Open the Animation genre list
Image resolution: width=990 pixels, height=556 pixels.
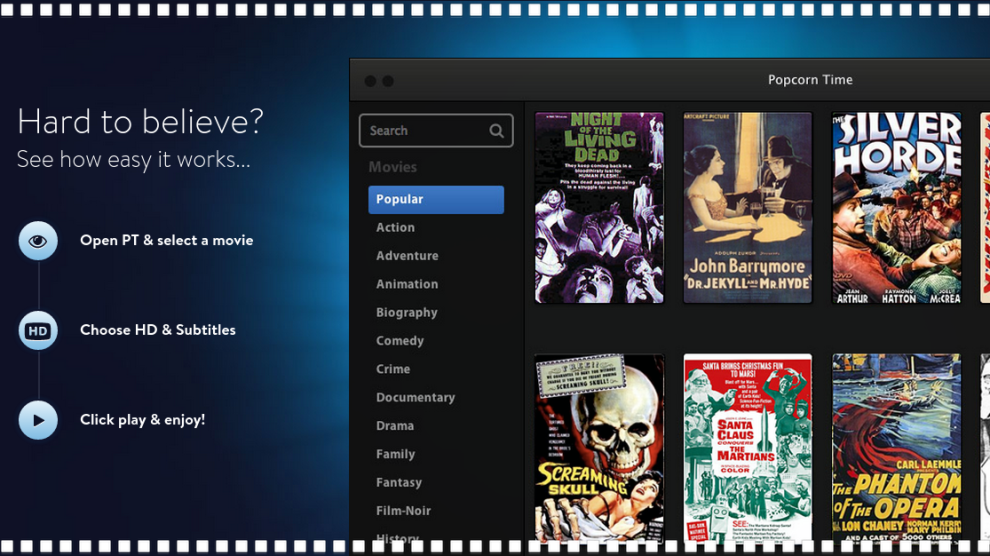tap(407, 284)
